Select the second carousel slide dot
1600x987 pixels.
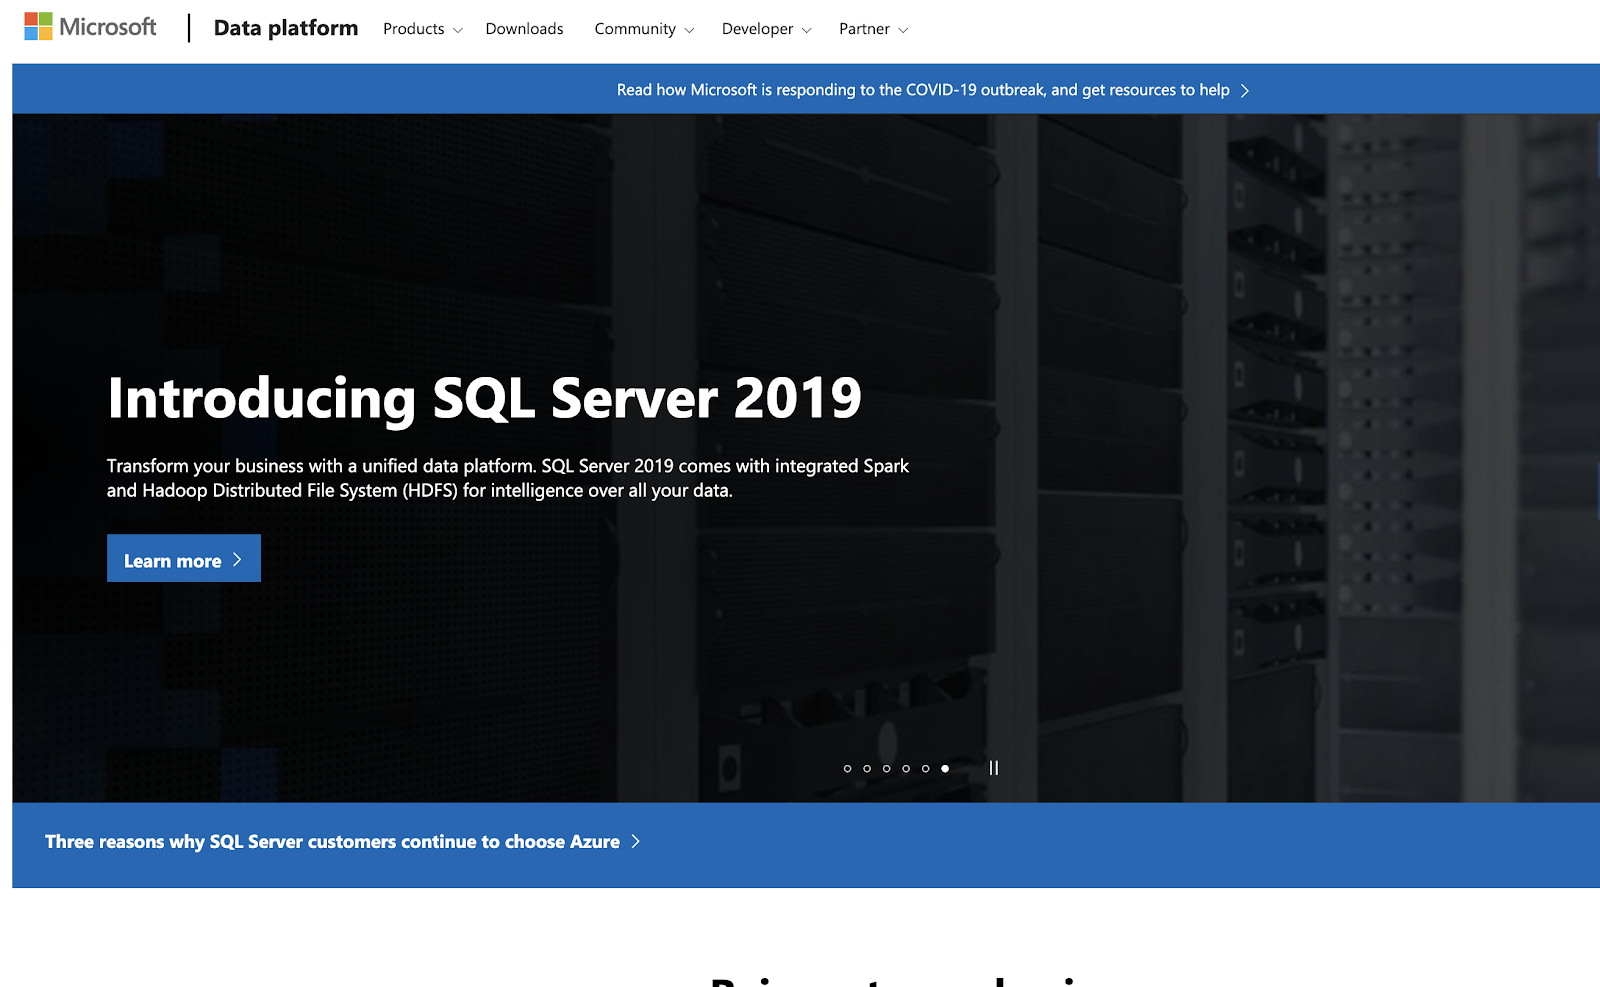[x=867, y=768]
